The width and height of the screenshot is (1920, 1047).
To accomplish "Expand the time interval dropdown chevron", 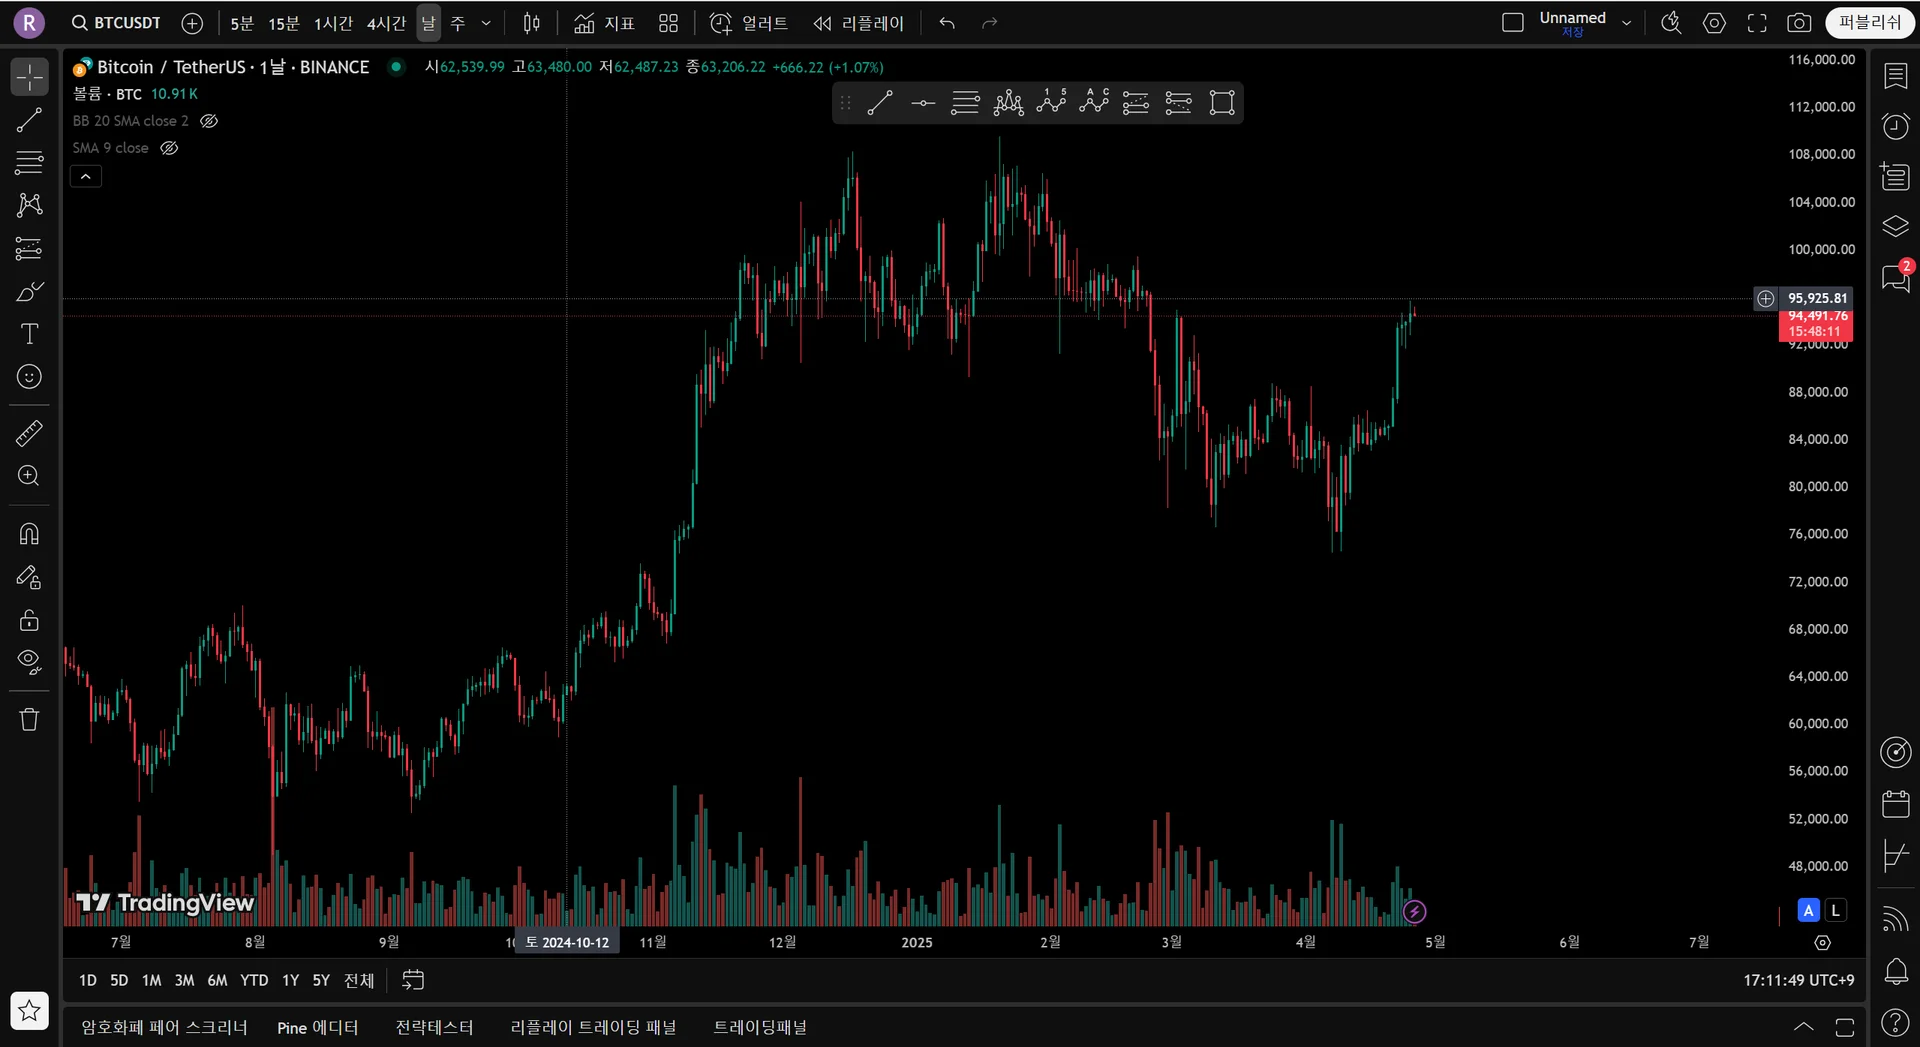I will (x=486, y=23).
